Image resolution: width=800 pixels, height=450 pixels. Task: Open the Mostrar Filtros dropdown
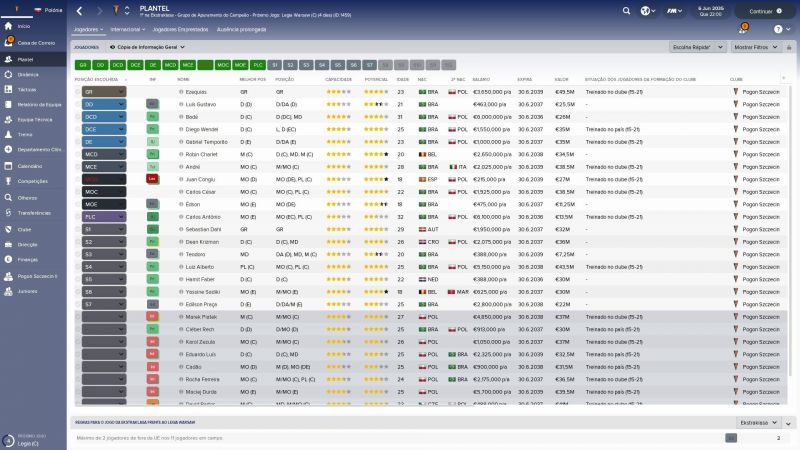756,47
